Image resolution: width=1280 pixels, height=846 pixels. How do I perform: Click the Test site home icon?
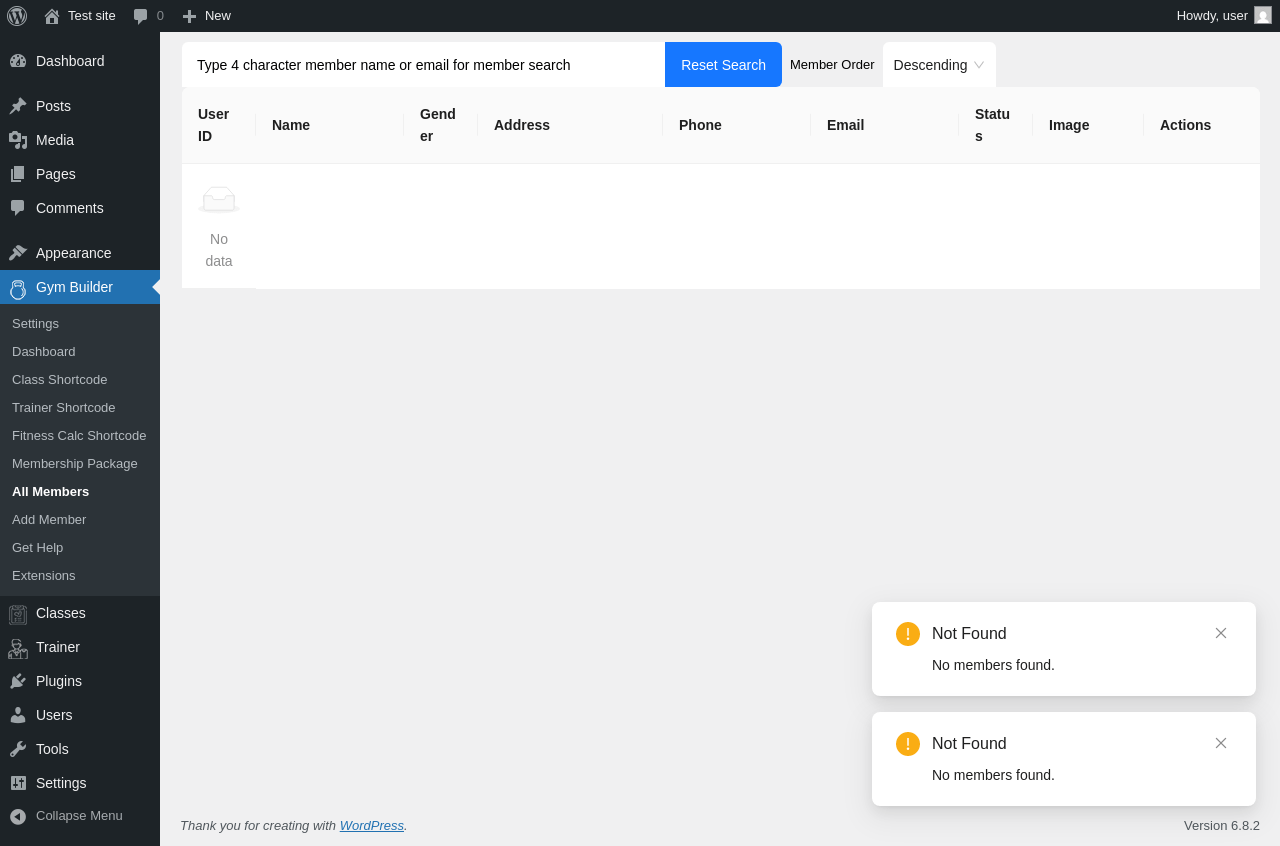pyautogui.click(x=52, y=16)
